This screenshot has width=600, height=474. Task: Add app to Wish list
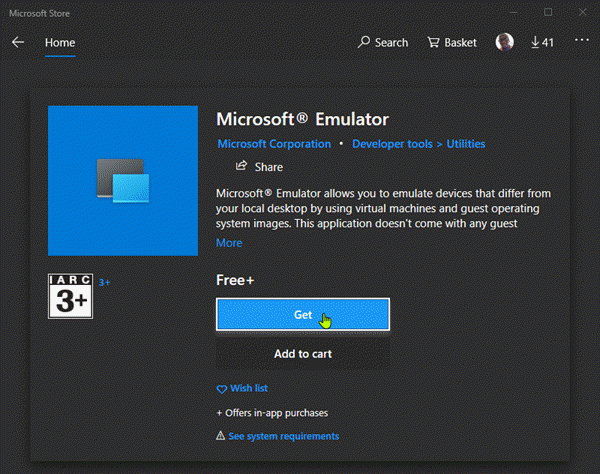click(x=242, y=388)
